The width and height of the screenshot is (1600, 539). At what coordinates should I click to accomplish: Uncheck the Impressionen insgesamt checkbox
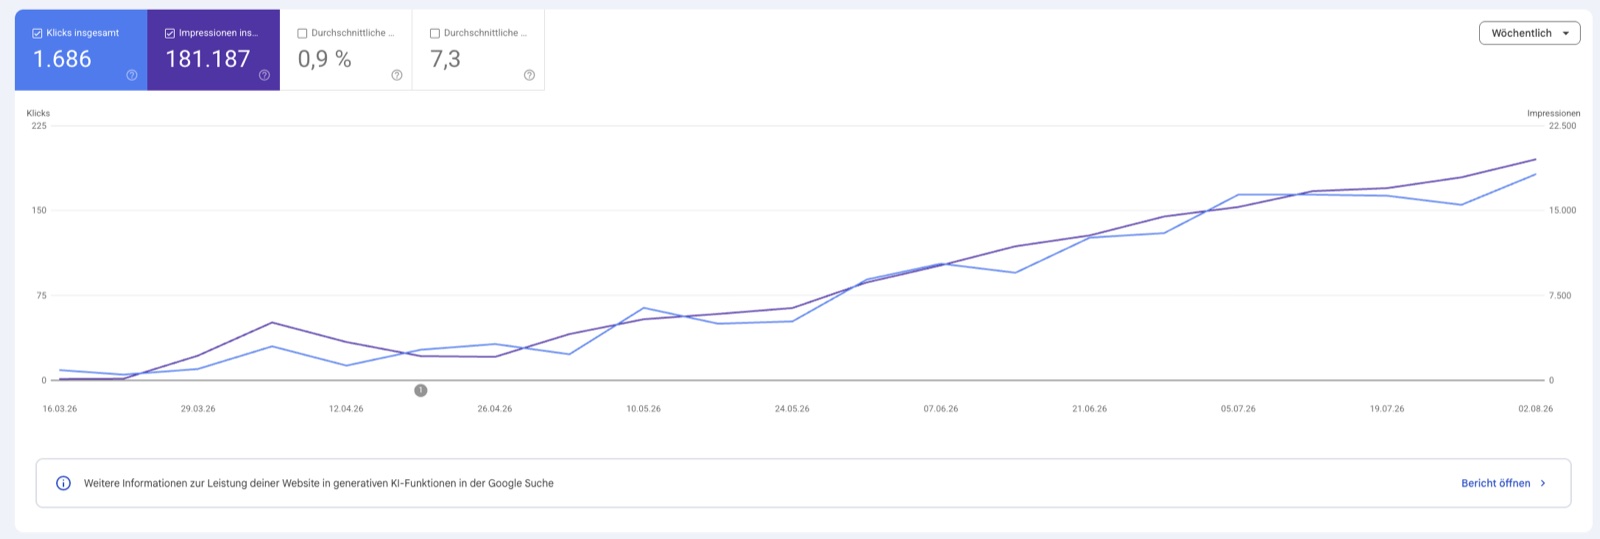point(170,33)
